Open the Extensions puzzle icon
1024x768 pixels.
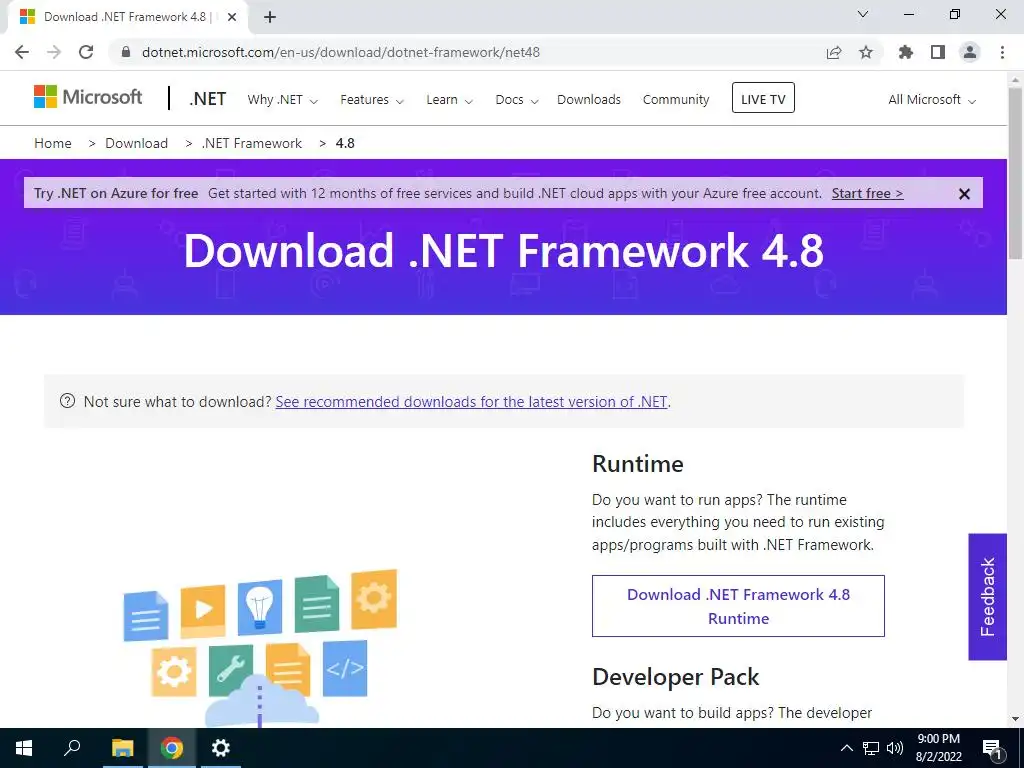(906, 52)
